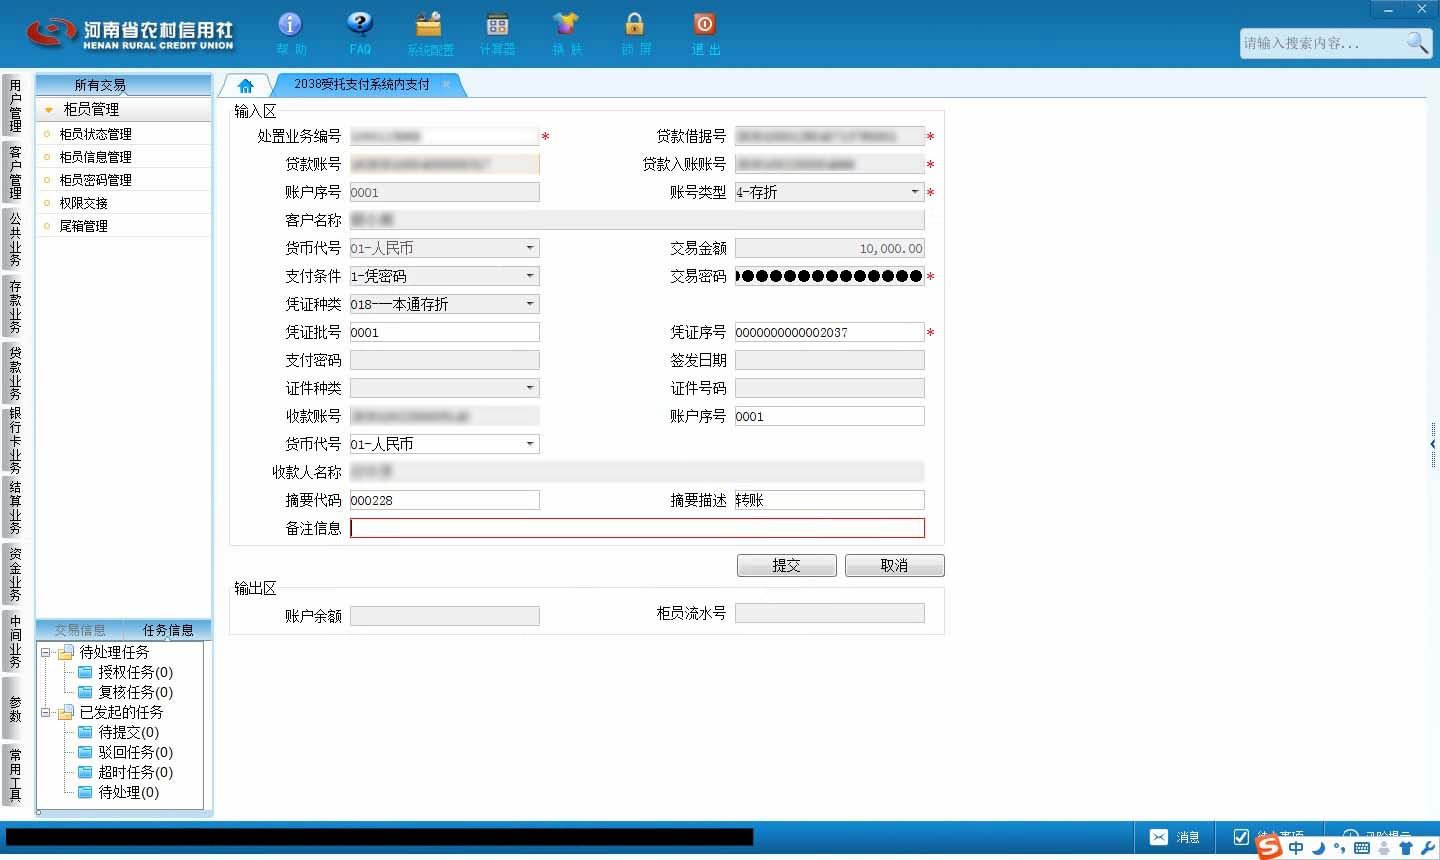Open the 常用工具 side tab
Screen dimensions: 1440x860
click(x=15, y=775)
